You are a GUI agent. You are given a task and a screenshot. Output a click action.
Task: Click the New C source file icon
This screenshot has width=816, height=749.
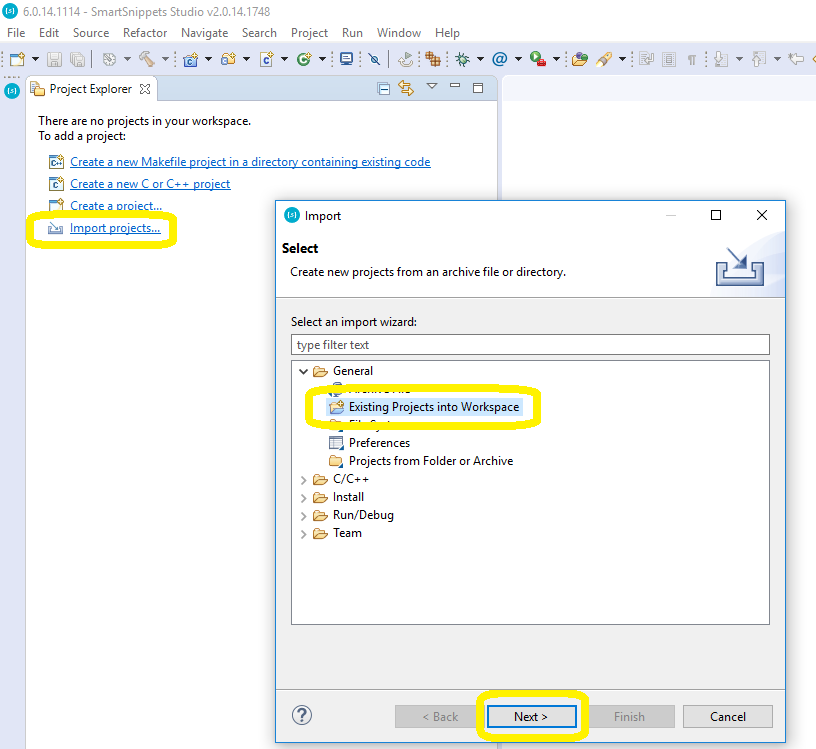coord(267,59)
